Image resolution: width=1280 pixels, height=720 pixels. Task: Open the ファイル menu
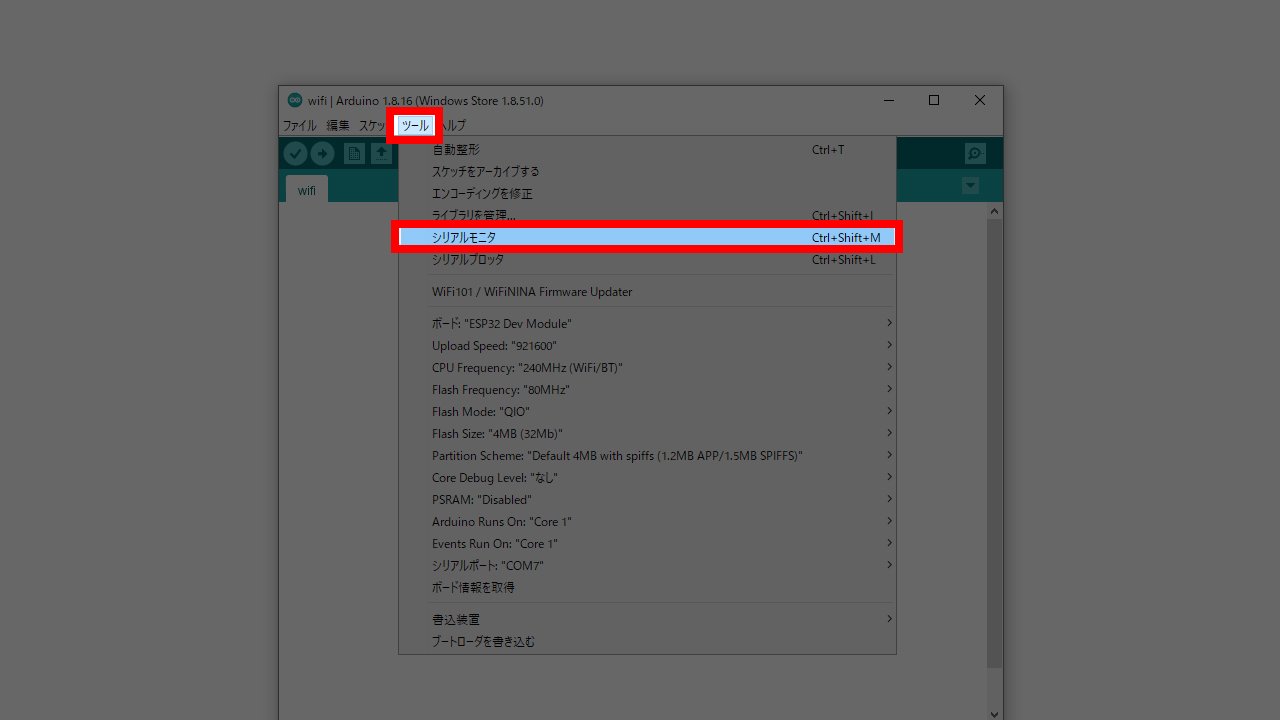(299, 126)
